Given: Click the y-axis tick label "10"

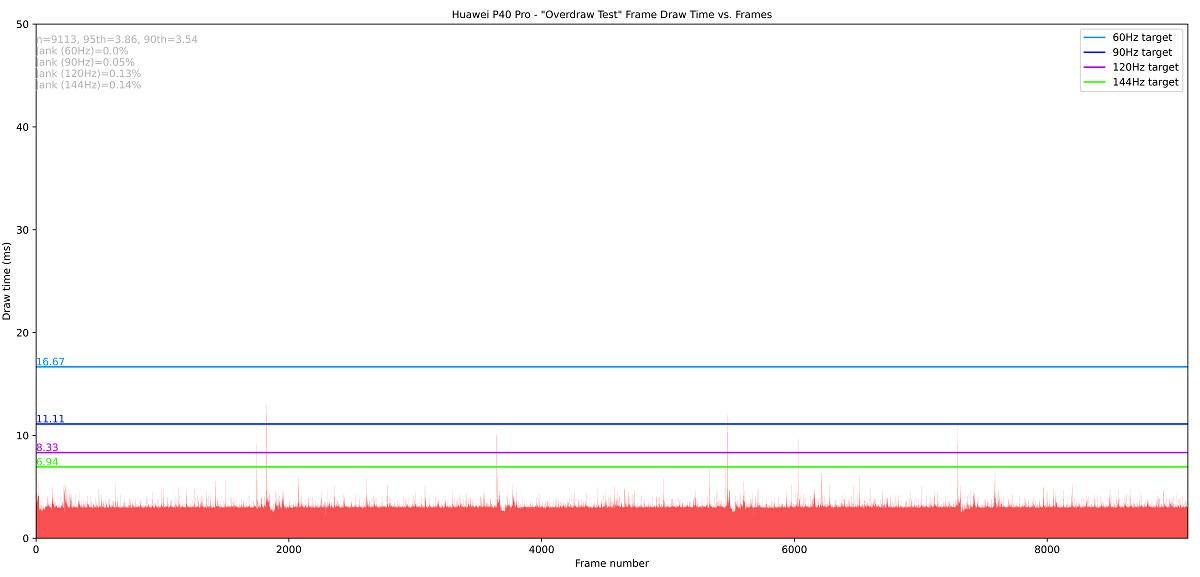Looking at the screenshot, I should [x=22, y=436].
